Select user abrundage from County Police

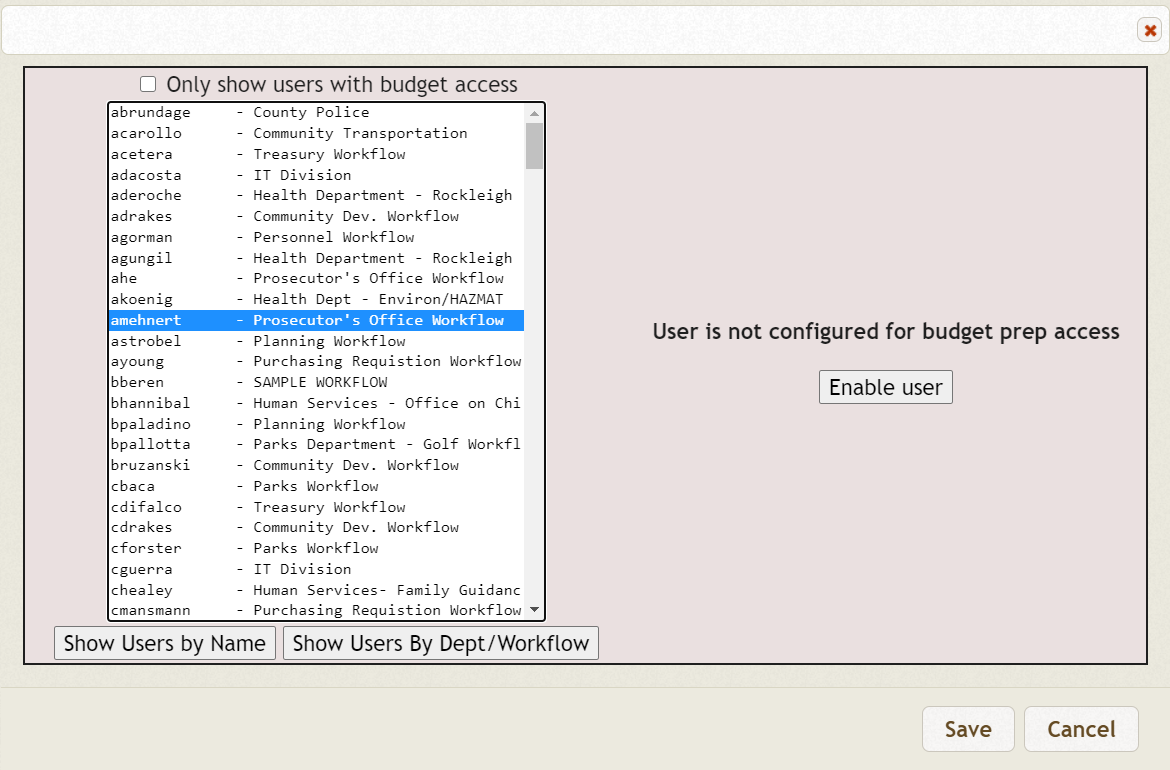click(250, 112)
